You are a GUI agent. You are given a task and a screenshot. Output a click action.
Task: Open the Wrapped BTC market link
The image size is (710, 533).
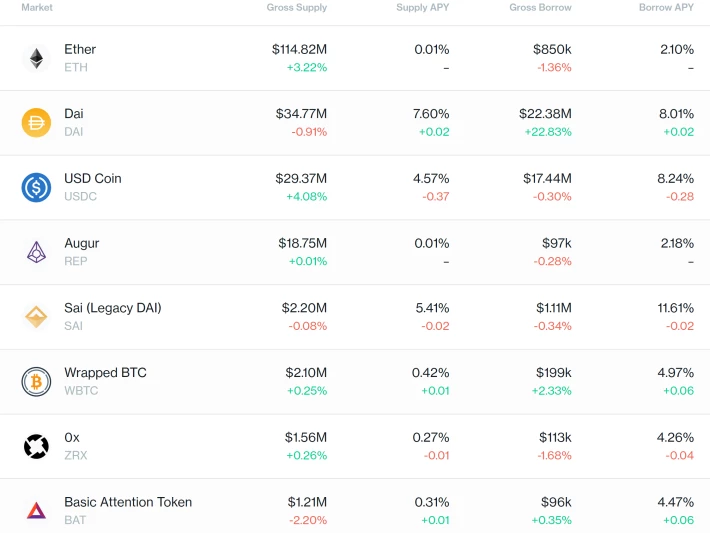pyautogui.click(x=106, y=373)
